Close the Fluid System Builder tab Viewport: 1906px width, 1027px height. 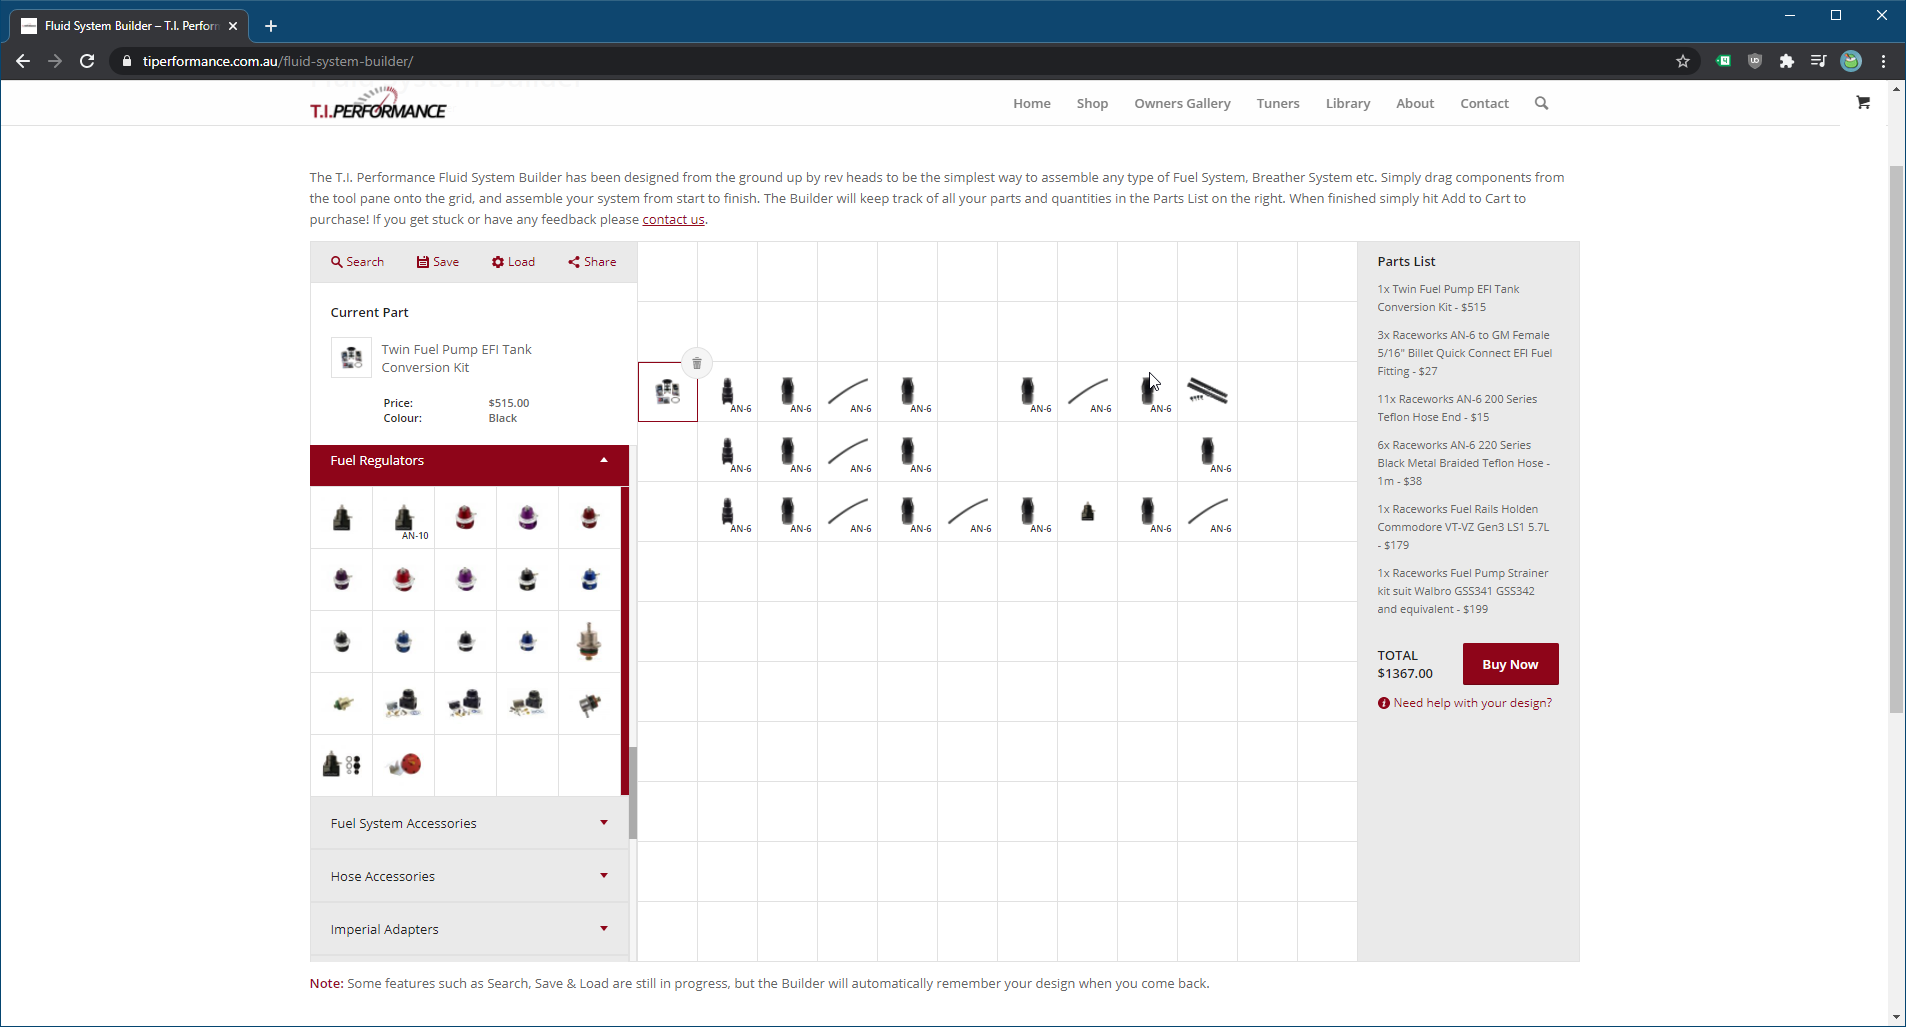(233, 26)
